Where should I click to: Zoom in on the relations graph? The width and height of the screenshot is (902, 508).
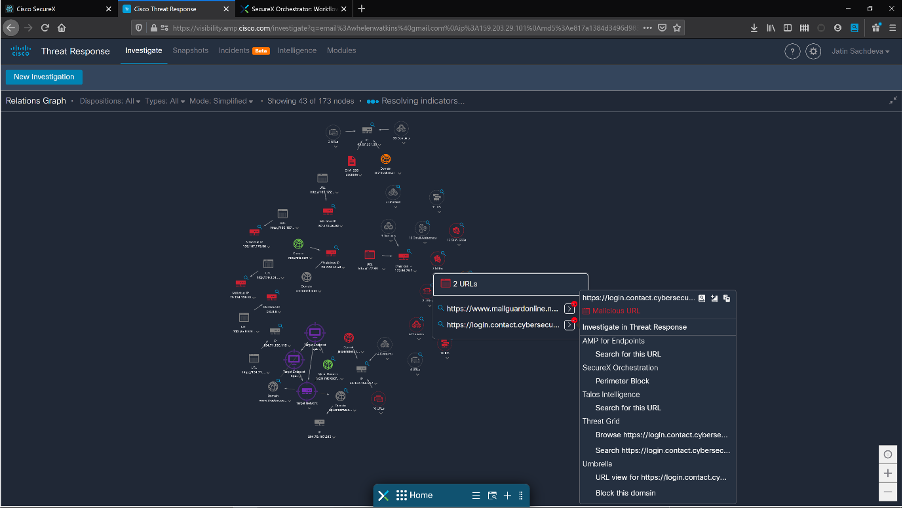(x=888, y=473)
